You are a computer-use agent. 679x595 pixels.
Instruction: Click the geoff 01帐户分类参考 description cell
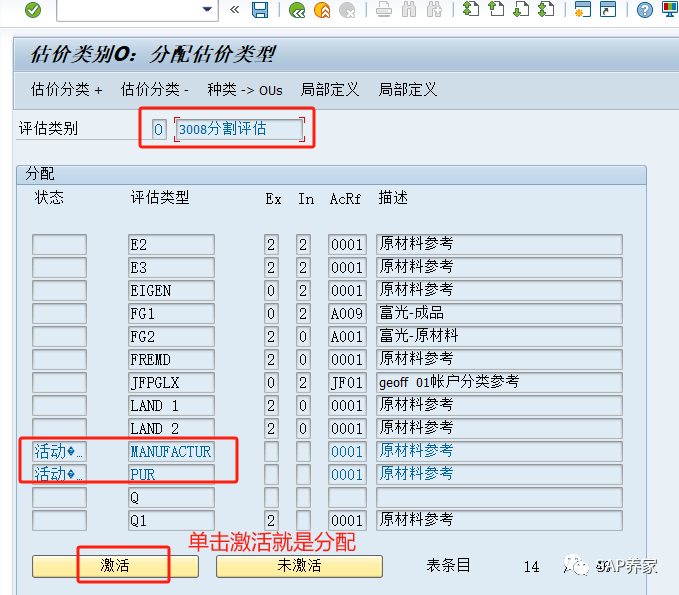[499, 382]
